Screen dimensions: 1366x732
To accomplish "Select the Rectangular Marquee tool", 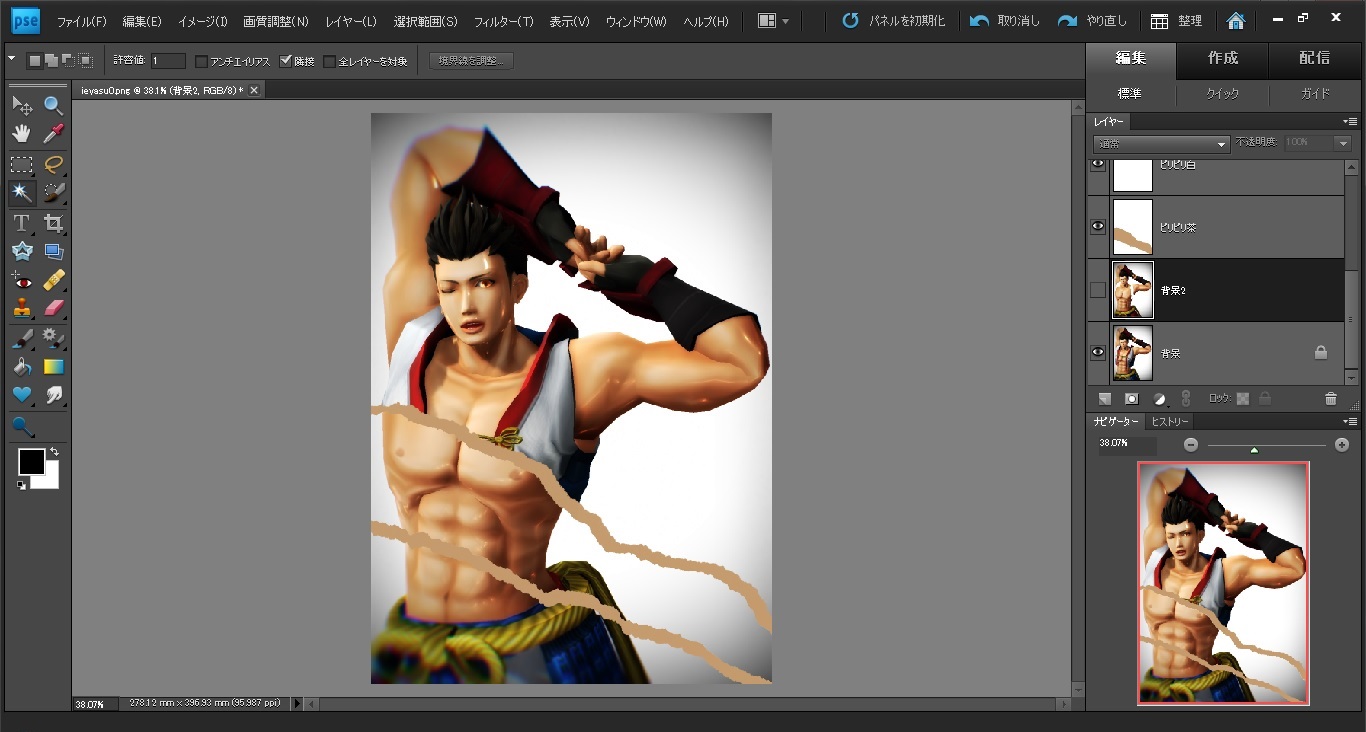I will click(21, 164).
